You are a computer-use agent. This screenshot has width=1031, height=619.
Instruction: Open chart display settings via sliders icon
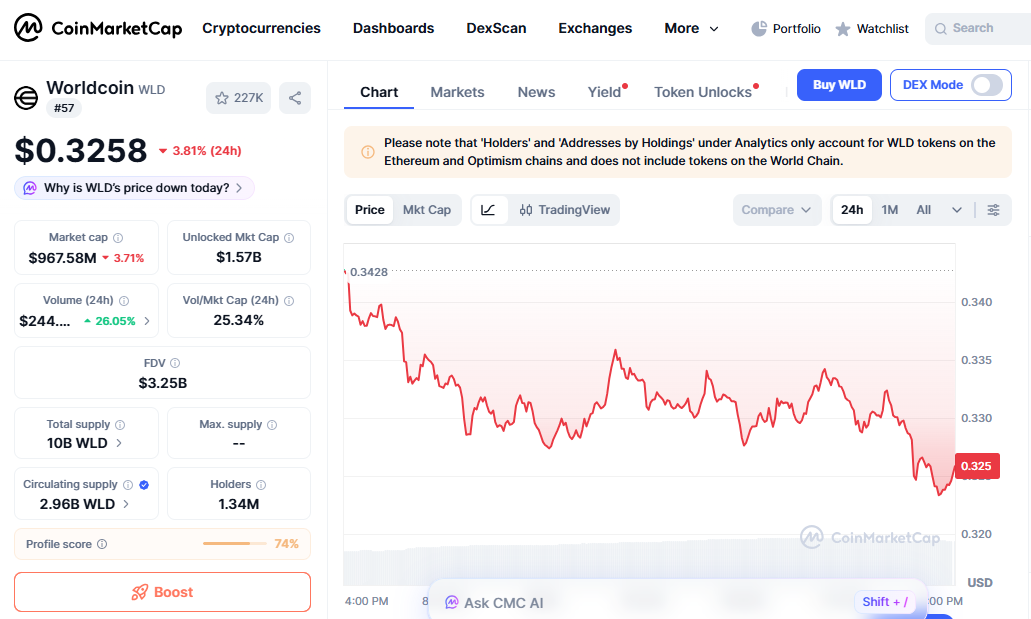(994, 210)
